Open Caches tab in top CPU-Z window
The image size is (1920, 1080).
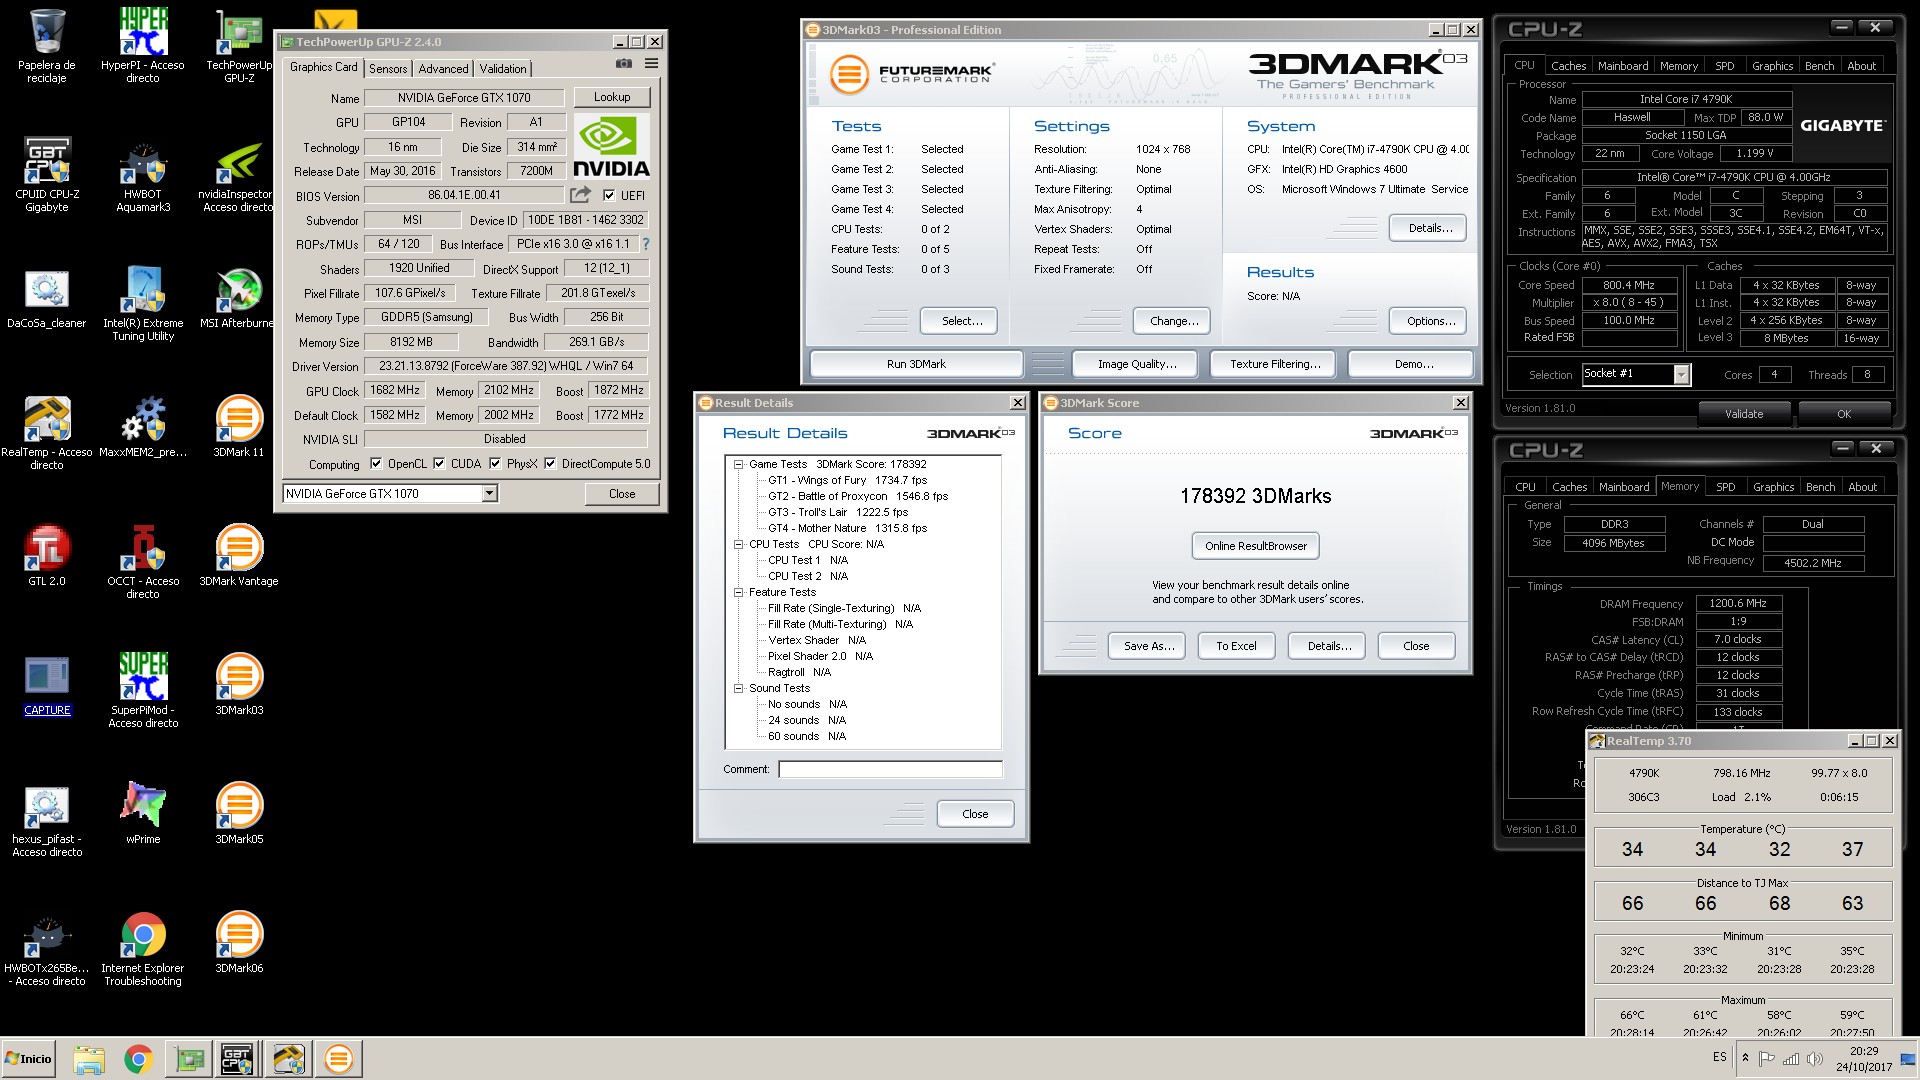(x=1568, y=66)
